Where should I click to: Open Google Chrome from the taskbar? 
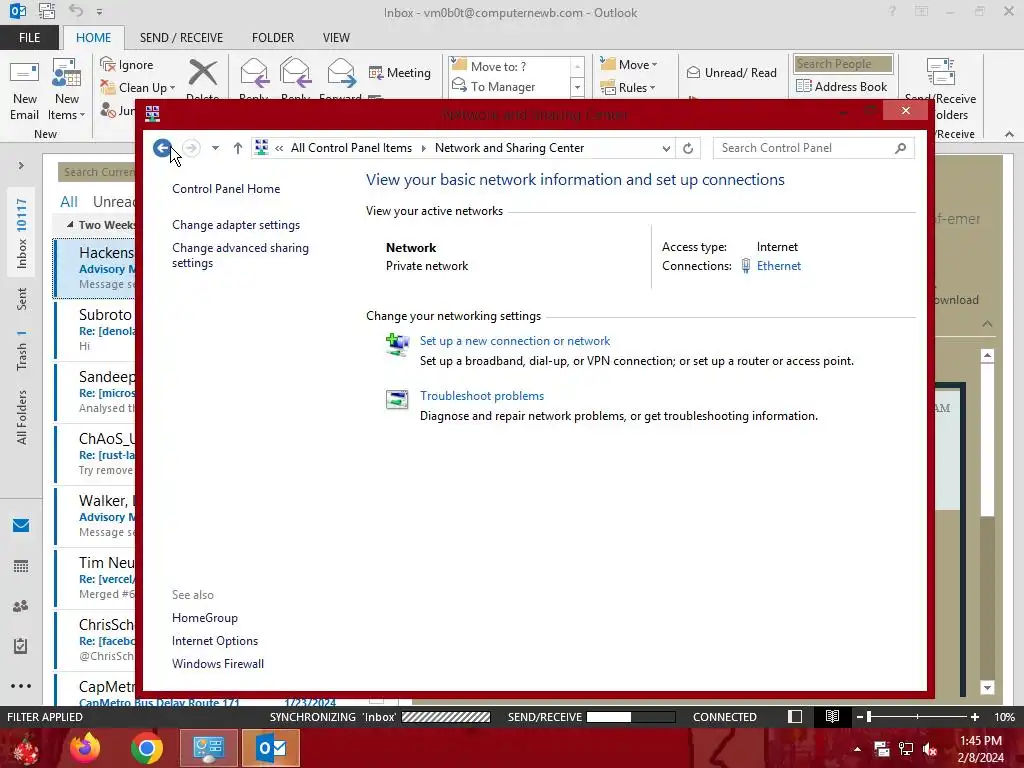146,748
